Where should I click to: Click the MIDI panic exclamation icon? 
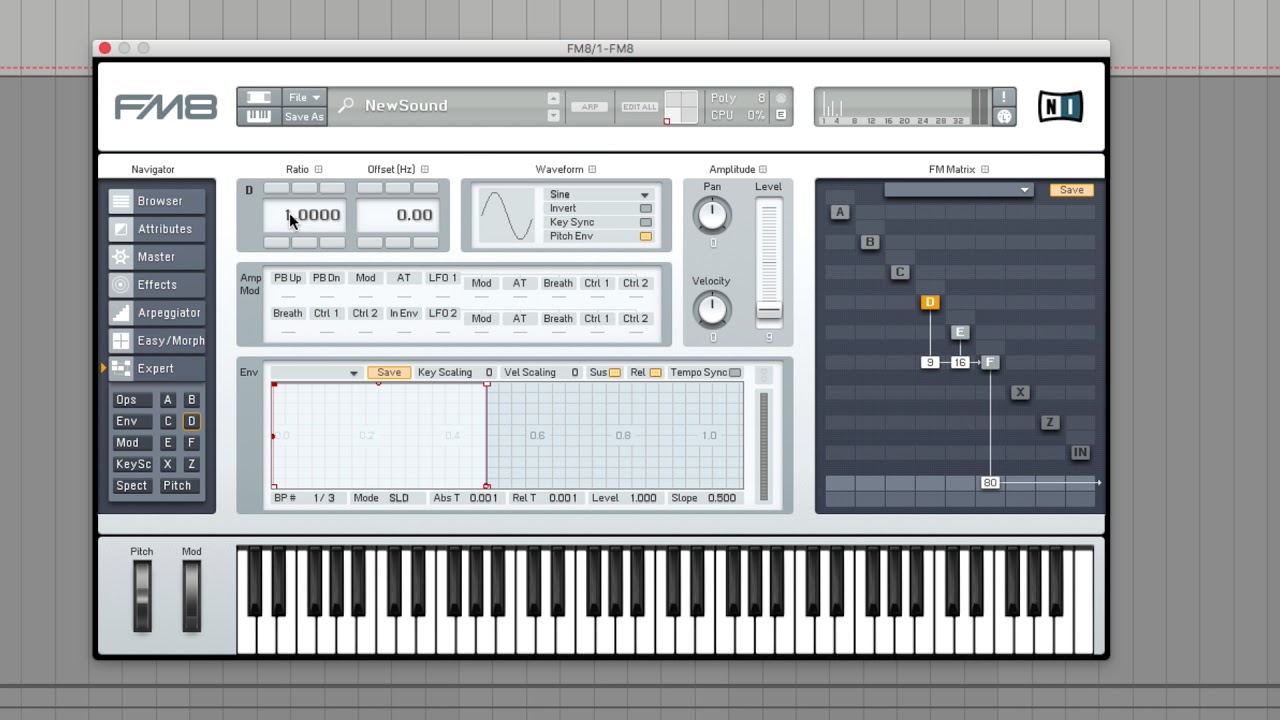tap(1004, 97)
